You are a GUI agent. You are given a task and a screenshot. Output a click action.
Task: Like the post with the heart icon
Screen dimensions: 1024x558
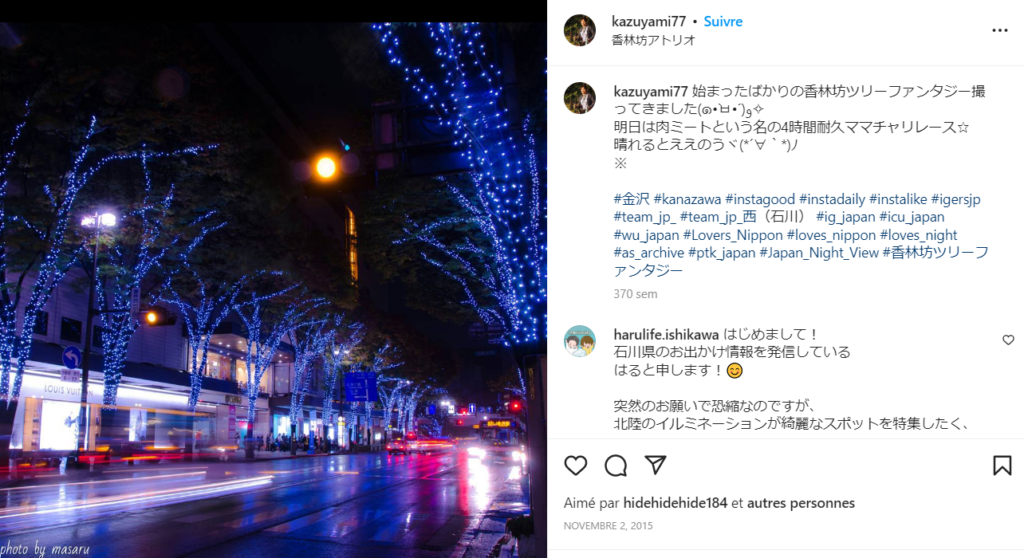575,465
